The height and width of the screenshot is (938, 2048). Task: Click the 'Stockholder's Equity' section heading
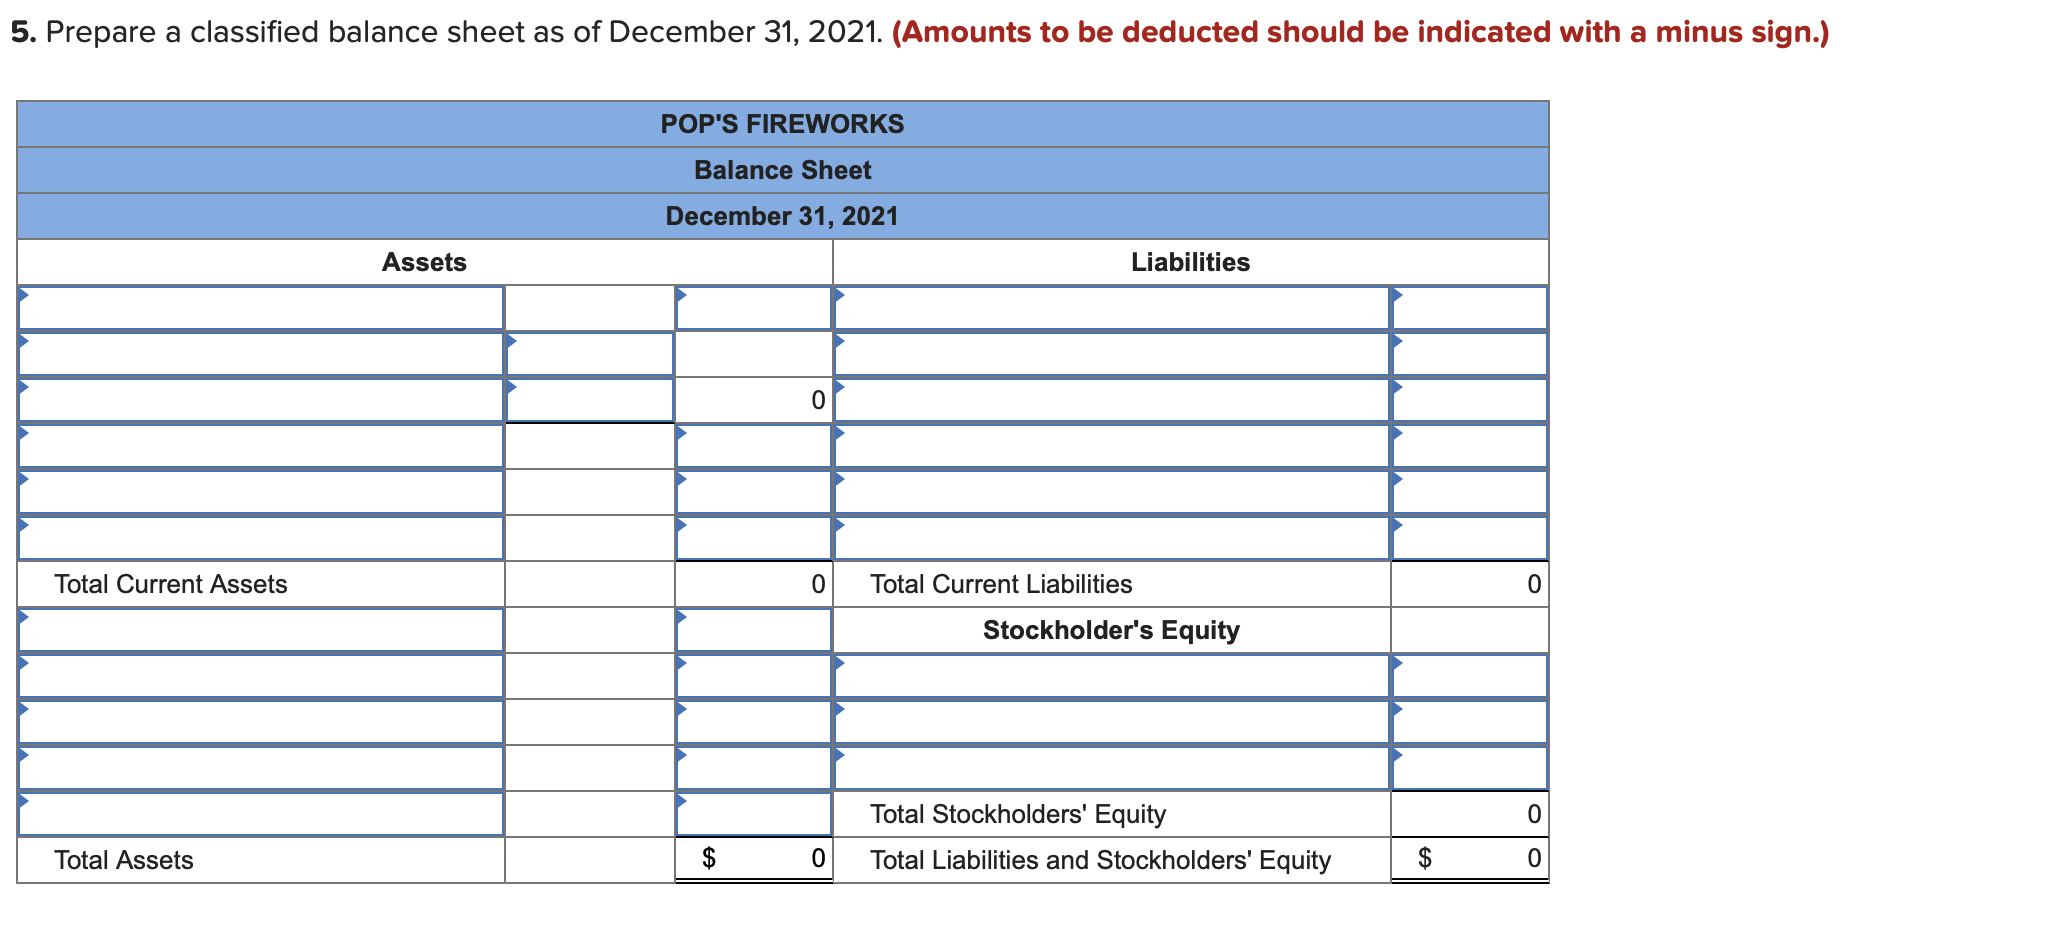[x=1111, y=630]
